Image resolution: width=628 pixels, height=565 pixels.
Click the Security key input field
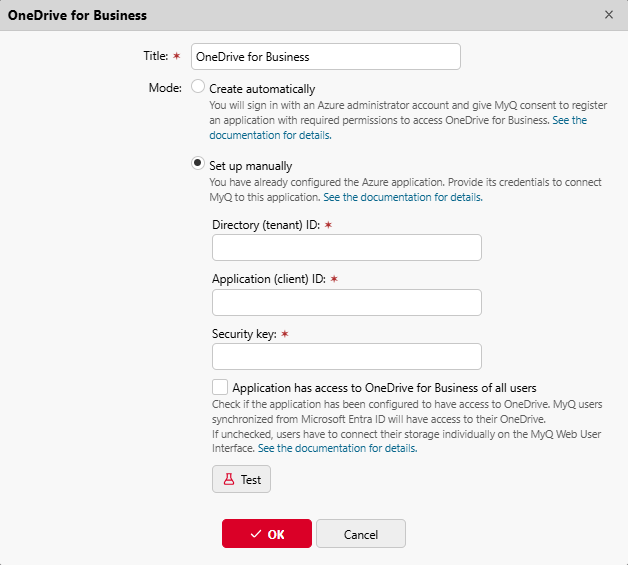click(x=346, y=357)
